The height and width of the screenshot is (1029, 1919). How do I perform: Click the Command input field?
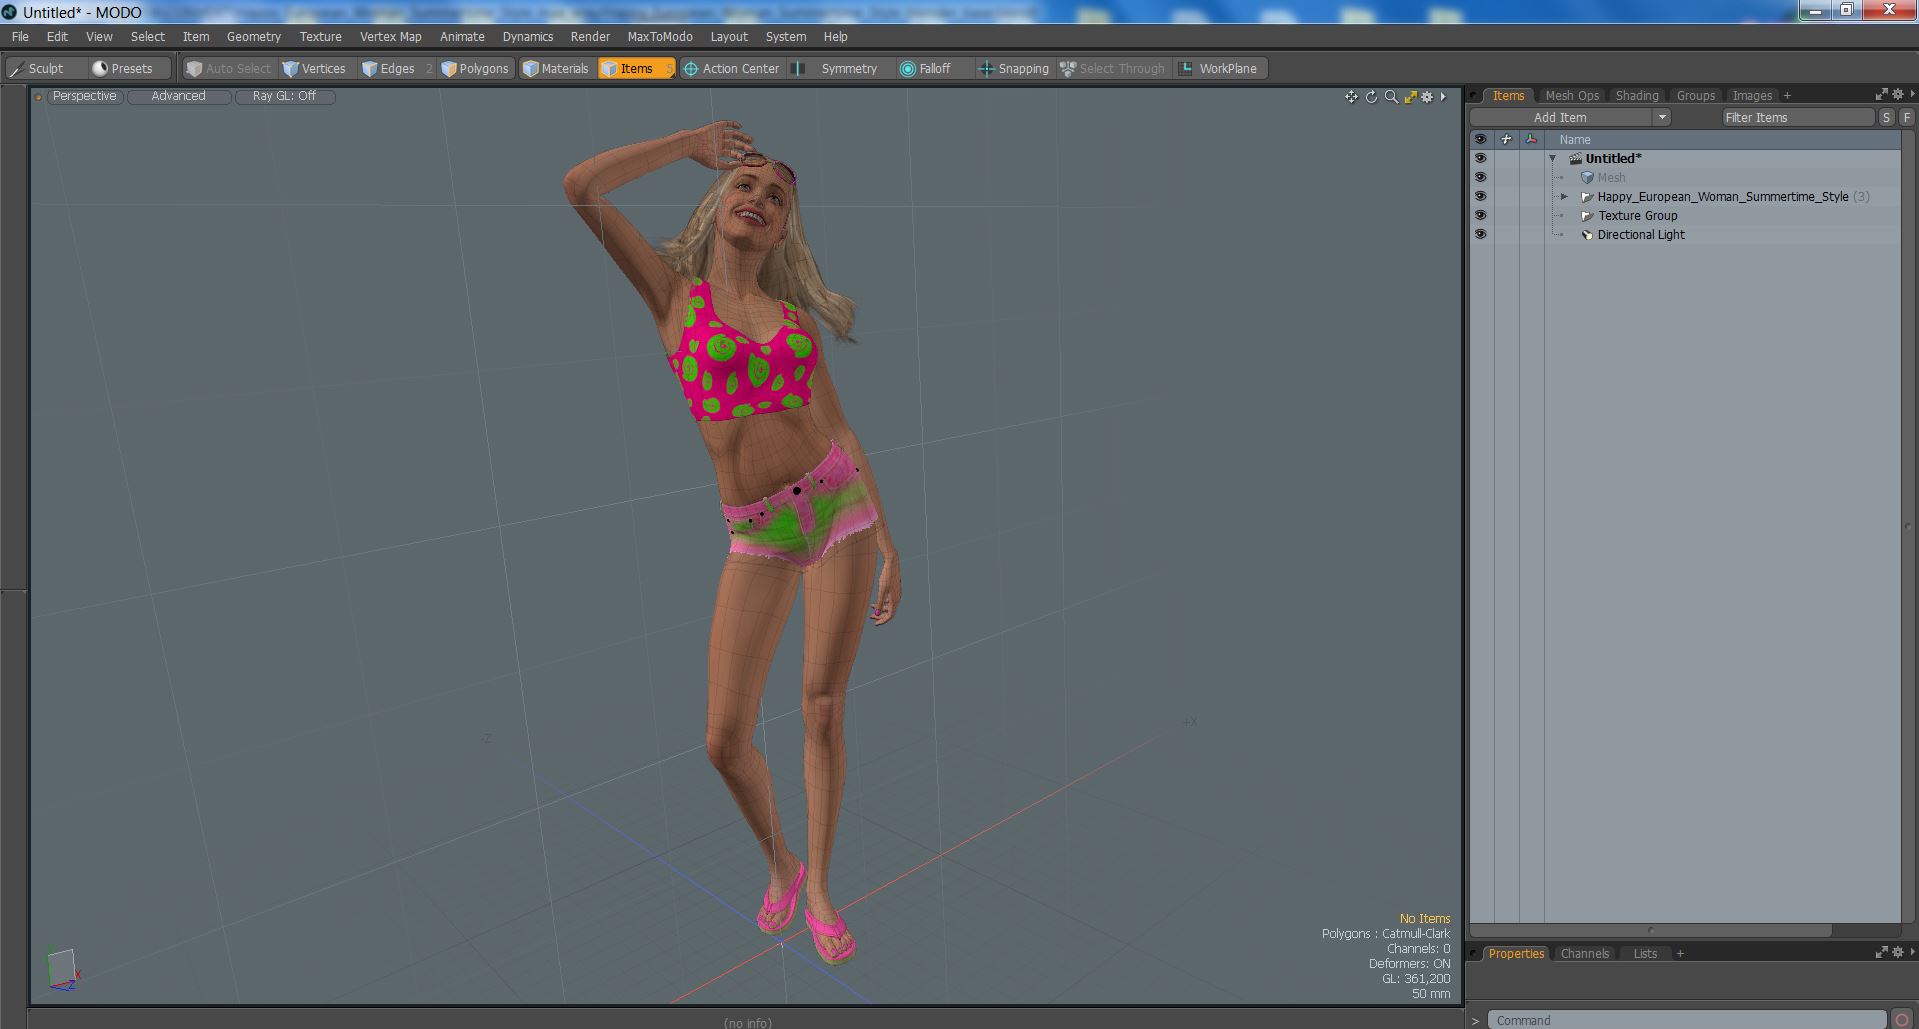(x=1687, y=1020)
